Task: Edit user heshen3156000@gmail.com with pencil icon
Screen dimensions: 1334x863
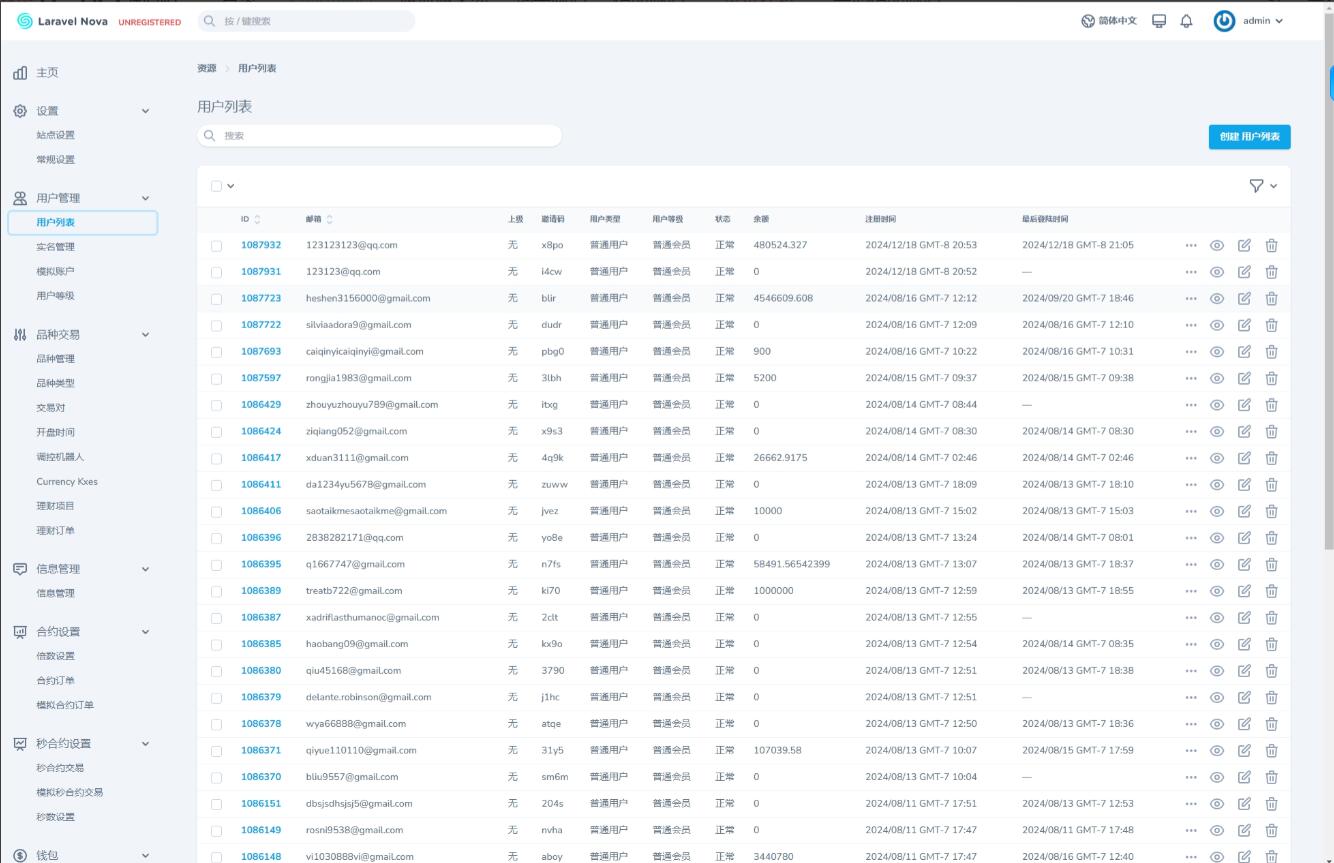Action: (x=1244, y=298)
